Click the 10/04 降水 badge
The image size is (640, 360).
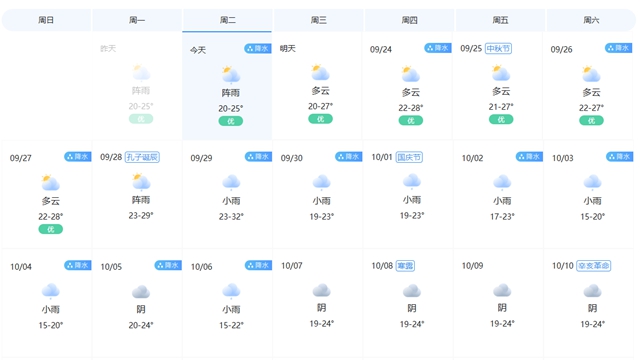[78, 265]
